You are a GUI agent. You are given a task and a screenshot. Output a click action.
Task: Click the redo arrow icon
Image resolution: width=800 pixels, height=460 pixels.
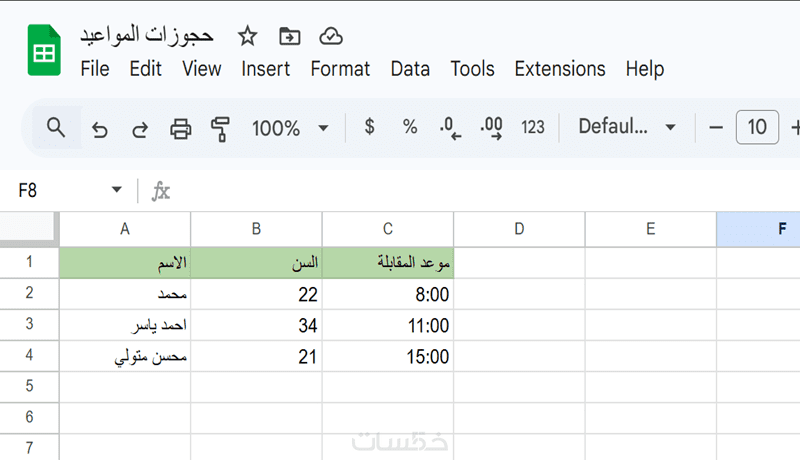(140, 128)
